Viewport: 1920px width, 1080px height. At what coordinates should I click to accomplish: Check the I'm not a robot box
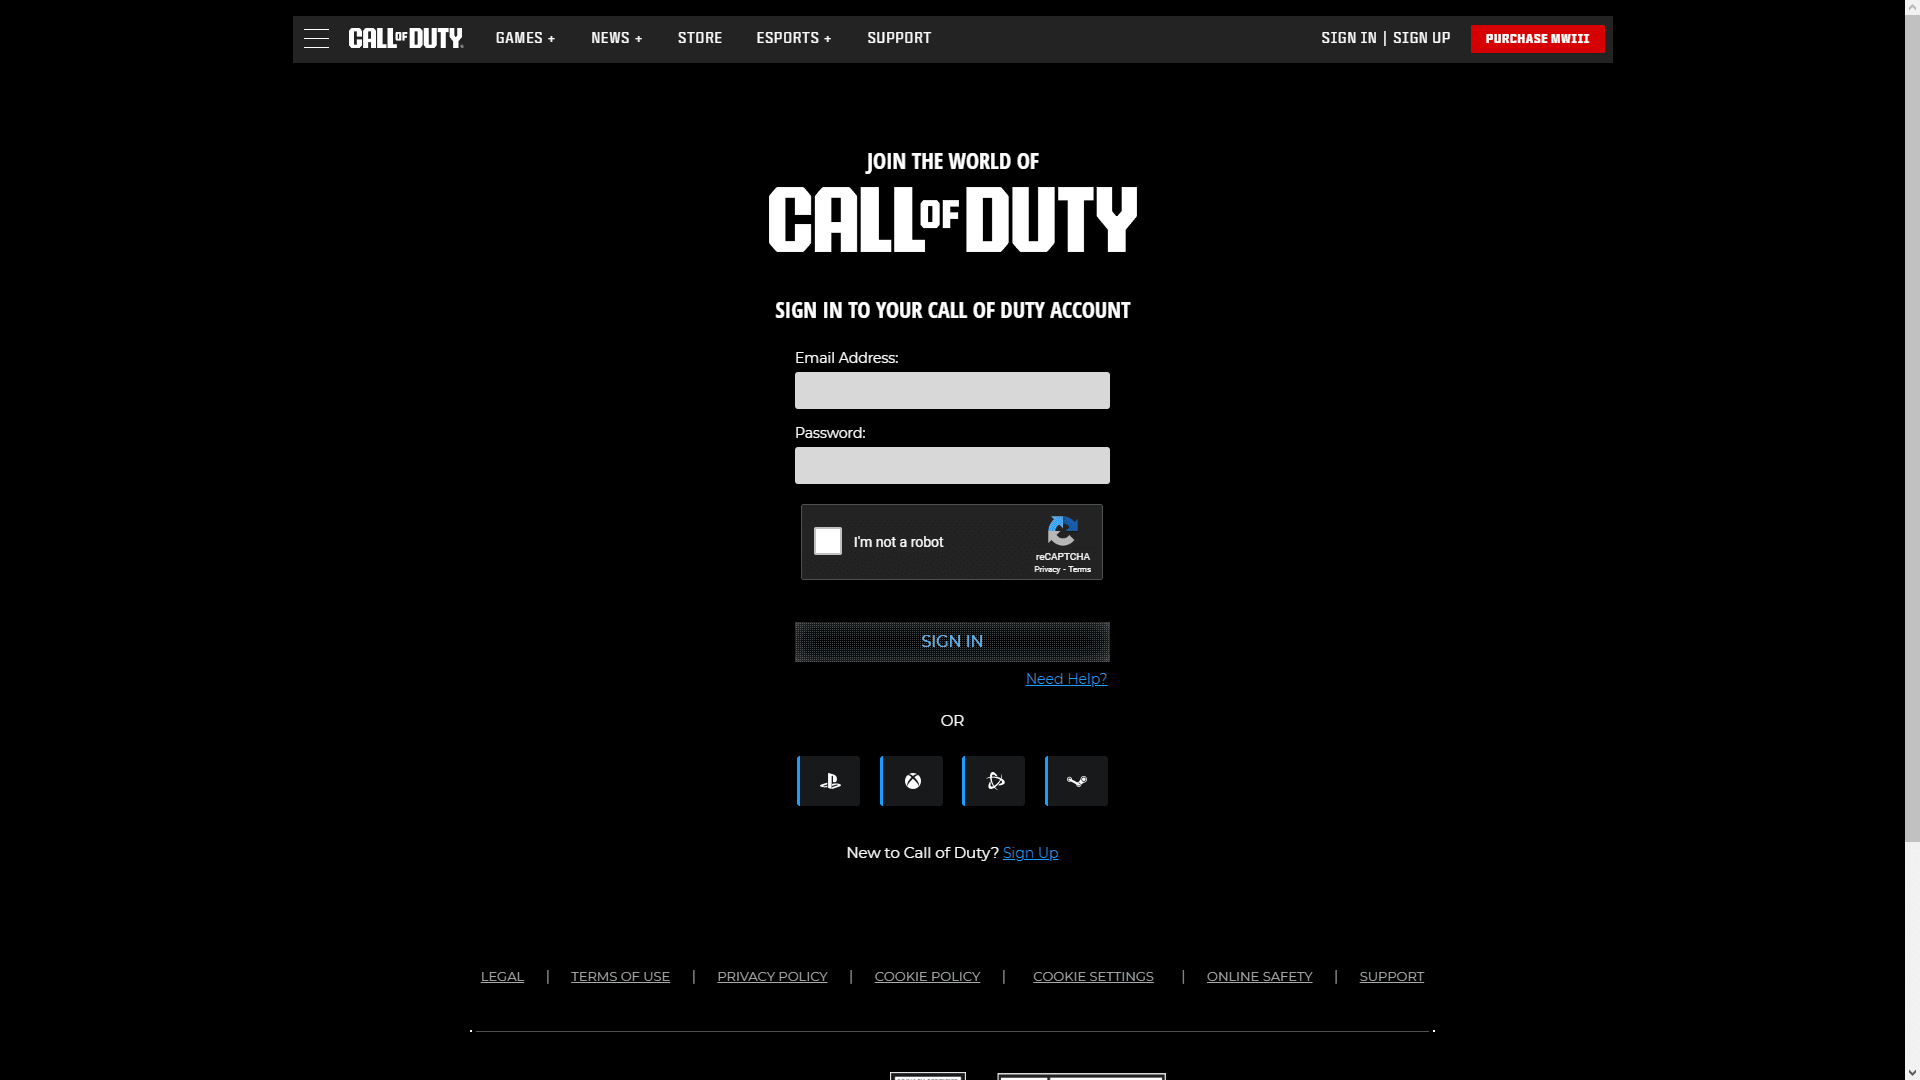point(827,541)
